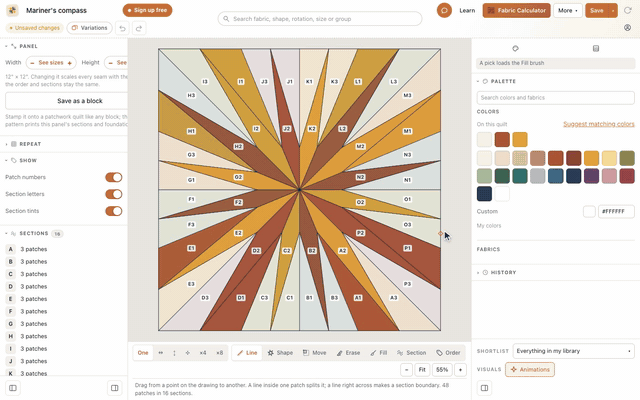This screenshot has height=400, width=640.
Task: Open the palette tab icon in right panel
Action: pos(515,49)
